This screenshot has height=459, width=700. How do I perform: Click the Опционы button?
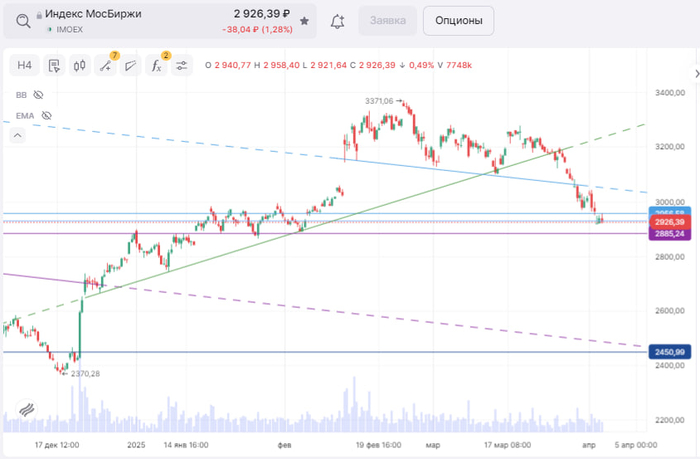click(x=458, y=20)
